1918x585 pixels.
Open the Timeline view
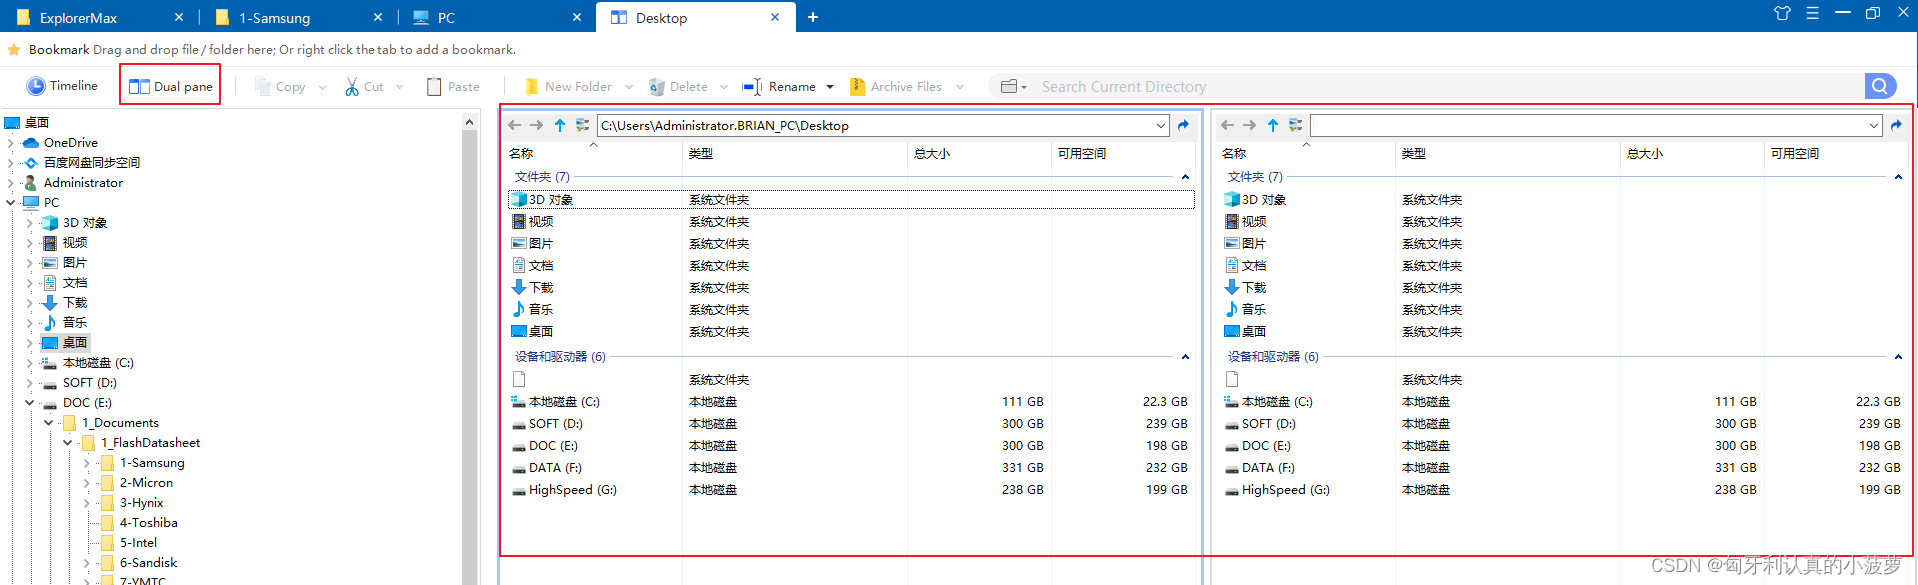pos(62,86)
